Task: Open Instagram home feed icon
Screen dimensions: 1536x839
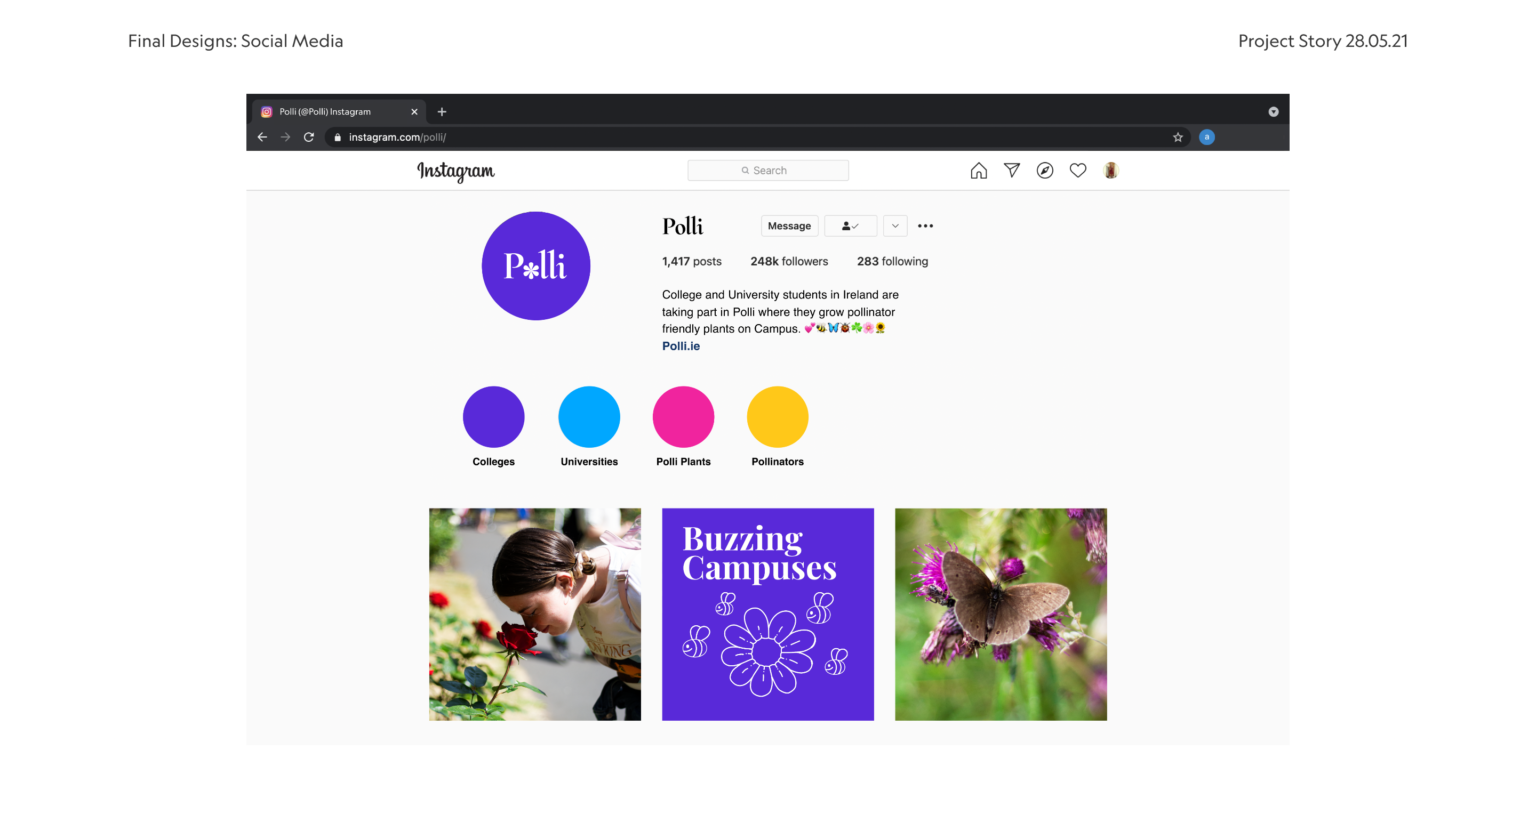Action: [979, 171]
